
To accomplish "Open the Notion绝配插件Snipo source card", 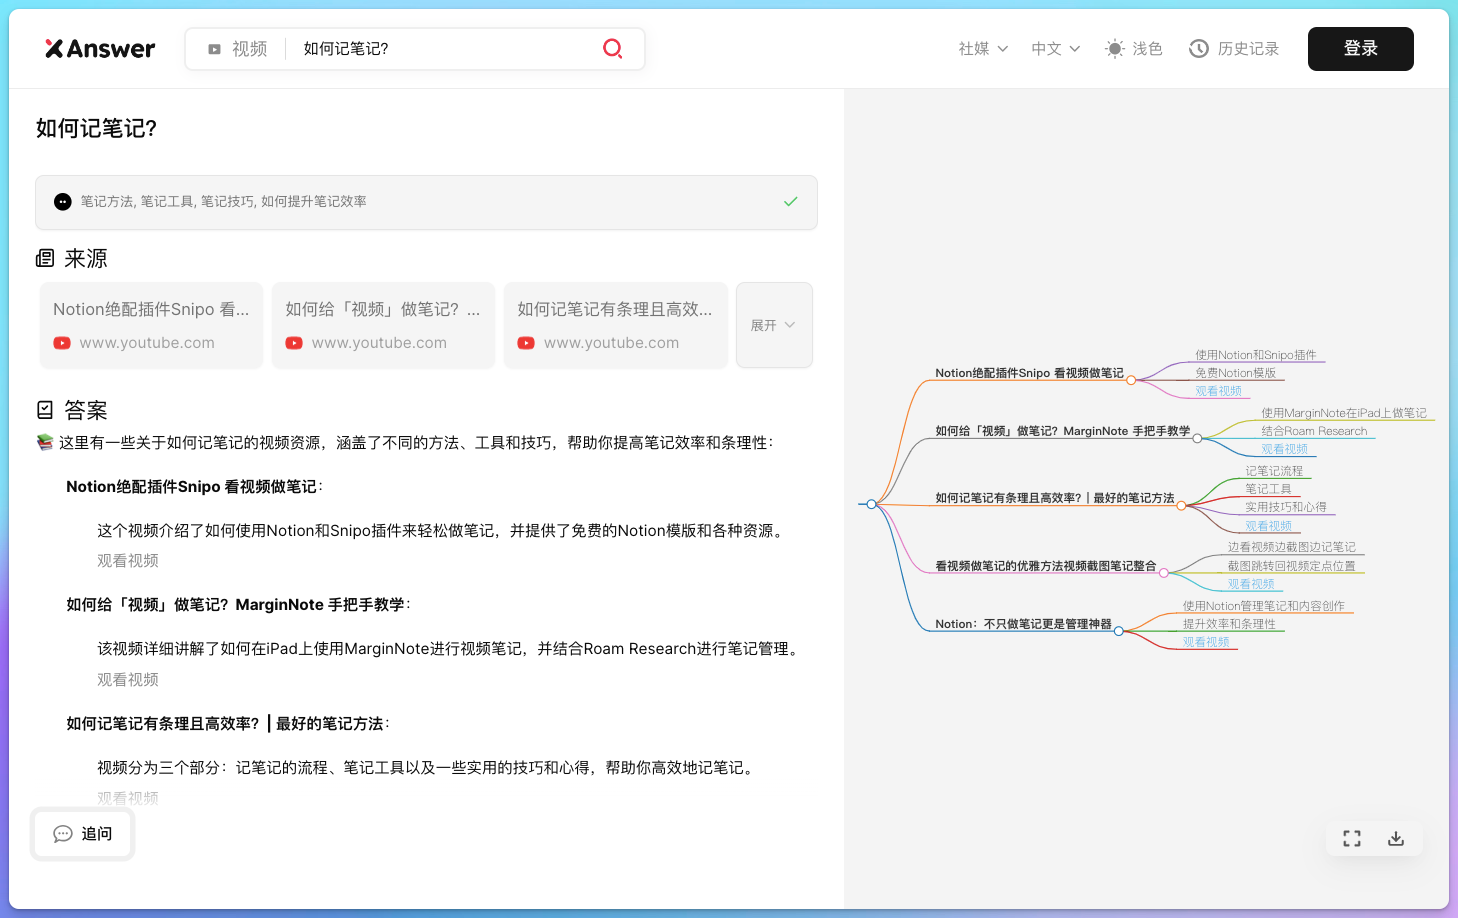I will tap(151, 325).
